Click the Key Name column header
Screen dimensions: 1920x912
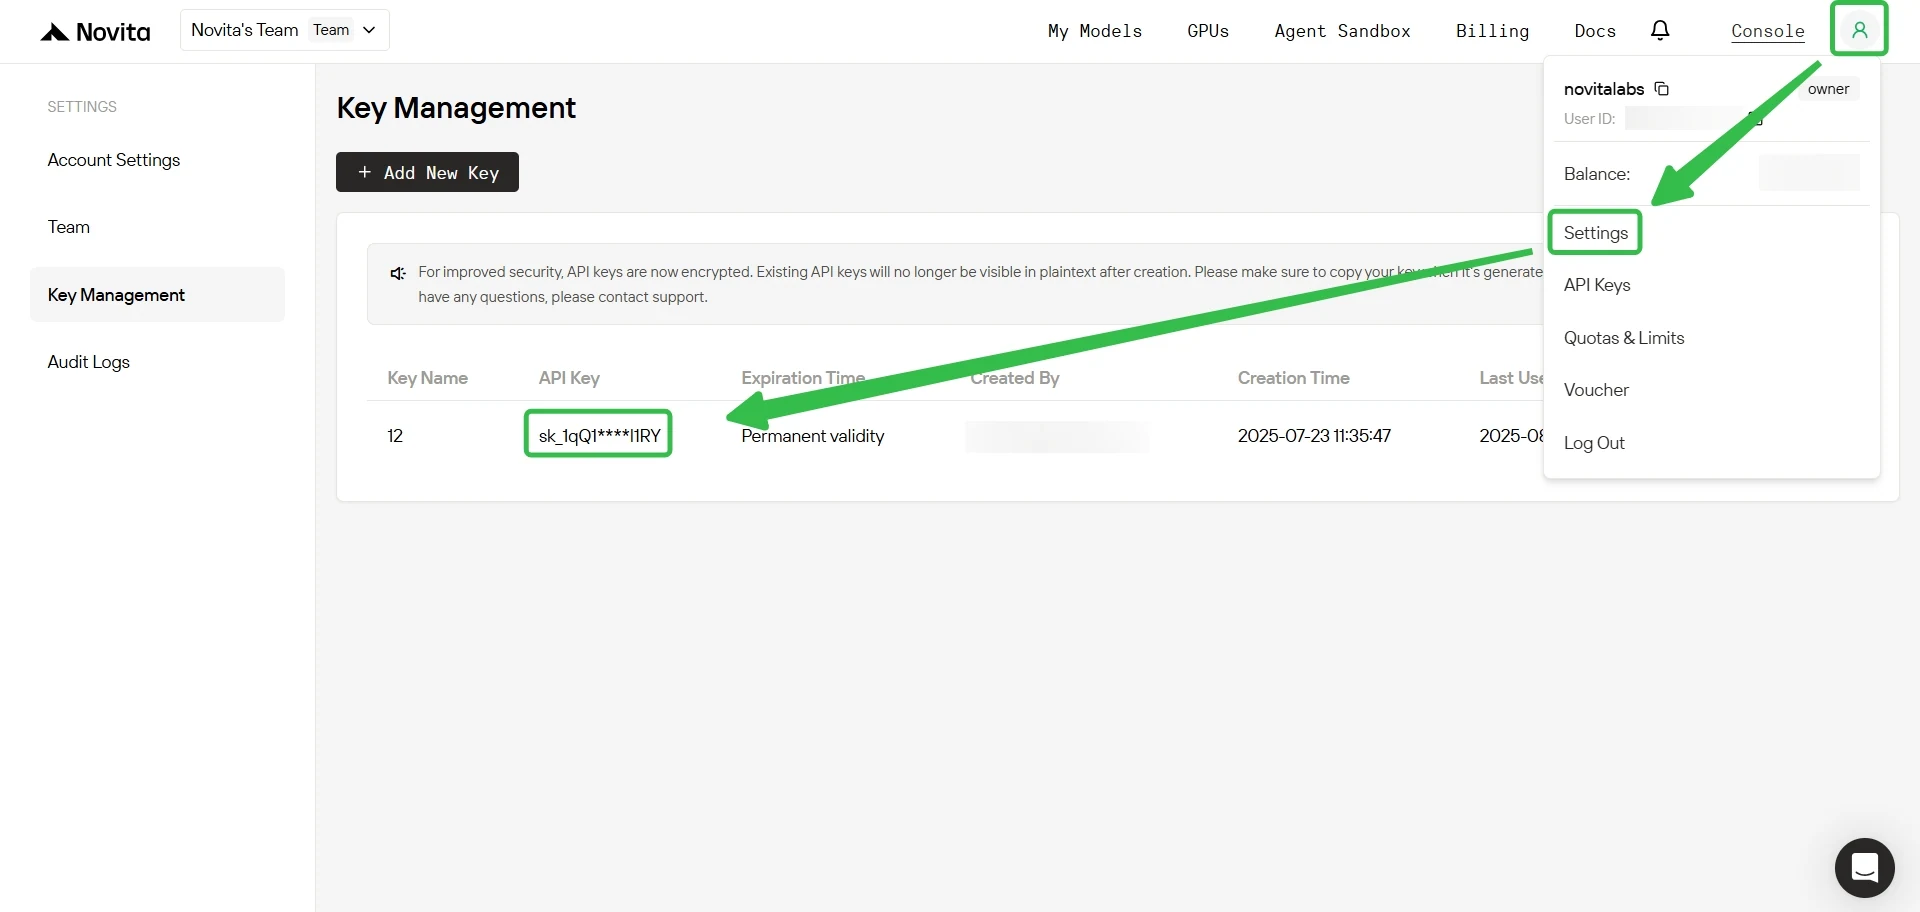click(x=427, y=378)
